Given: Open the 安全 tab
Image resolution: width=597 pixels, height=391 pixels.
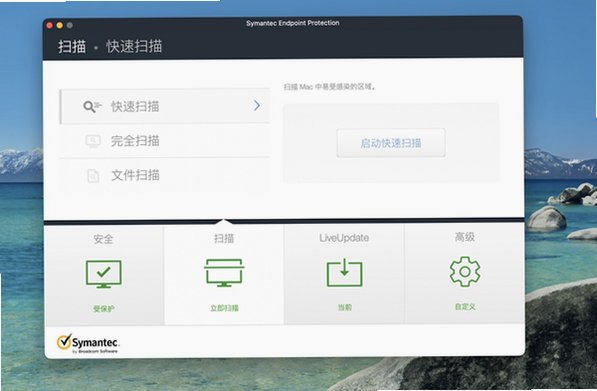Looking at the screenshot, I should (x=104, y=274).
